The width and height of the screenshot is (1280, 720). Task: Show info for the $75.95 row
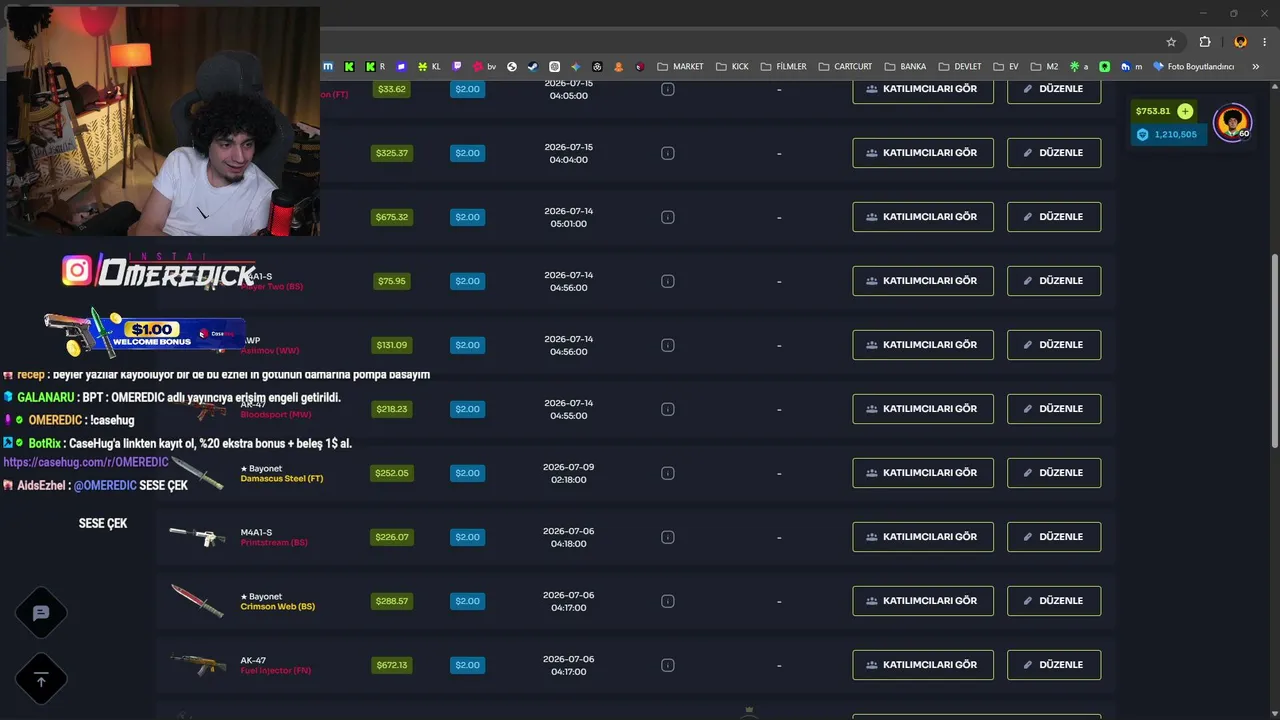(x=668, y=281)
